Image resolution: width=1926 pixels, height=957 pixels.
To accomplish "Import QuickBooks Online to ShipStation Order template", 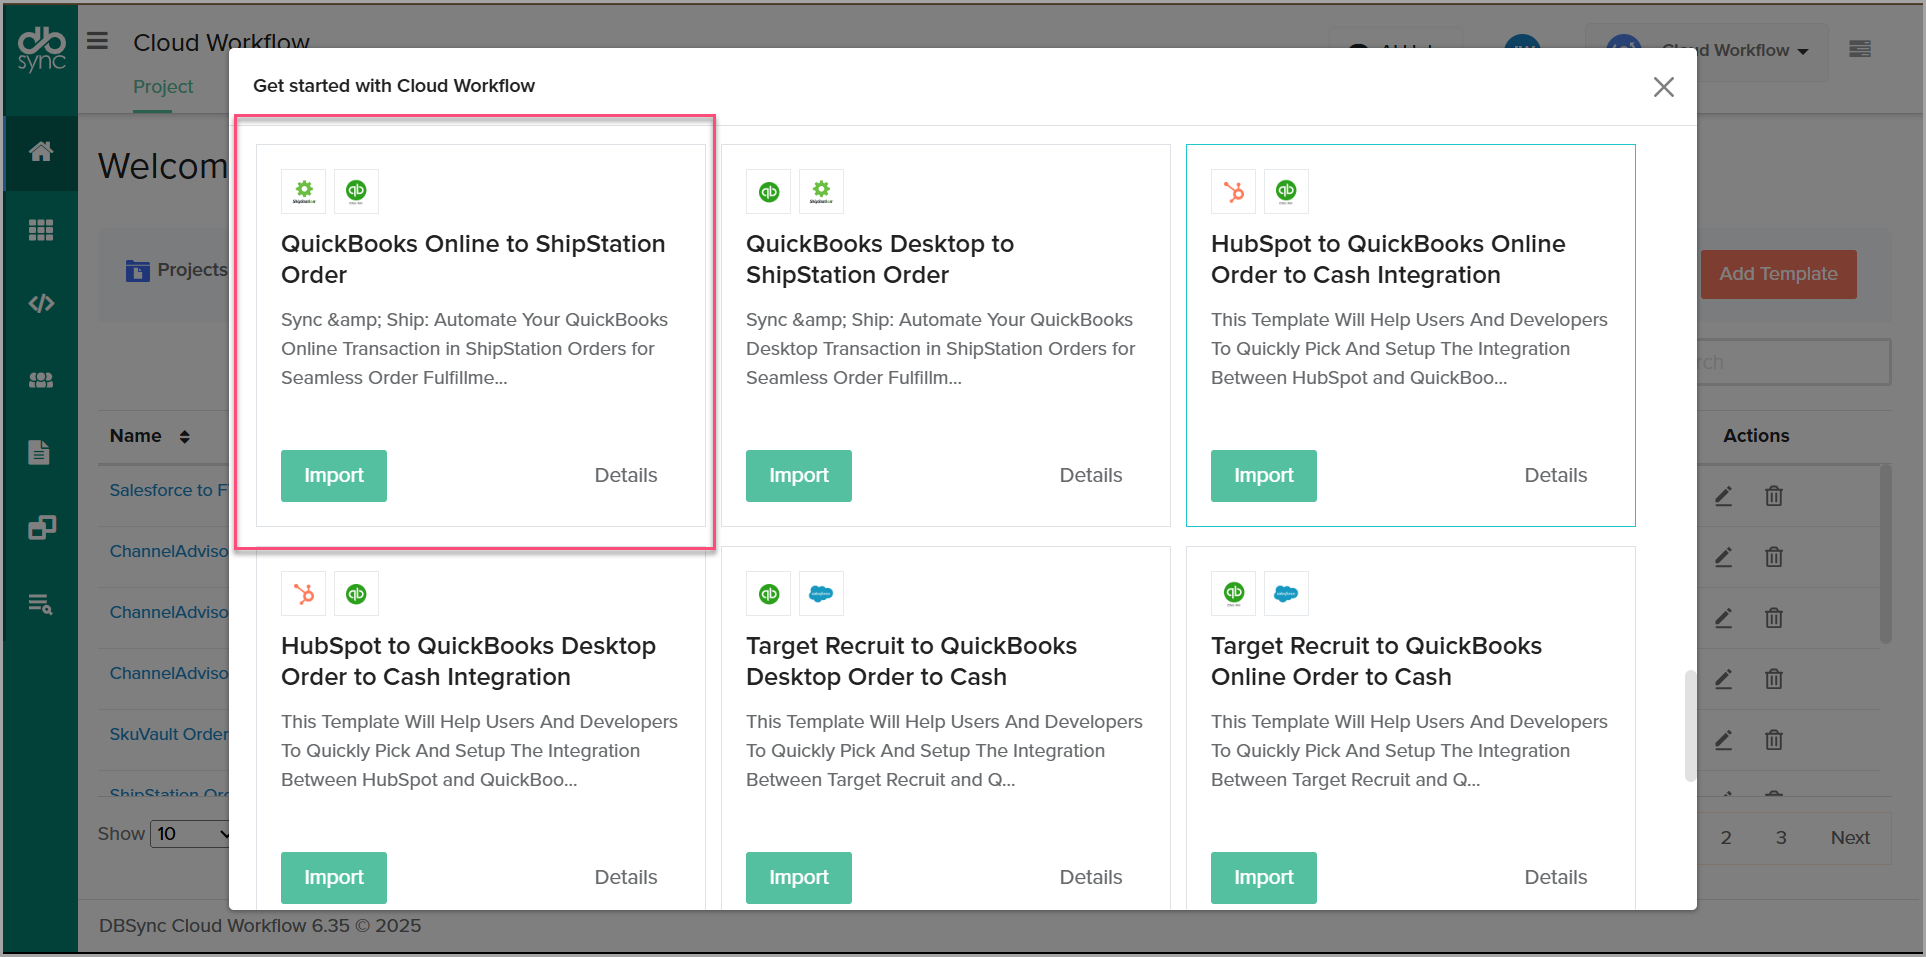I will [333, 476].
